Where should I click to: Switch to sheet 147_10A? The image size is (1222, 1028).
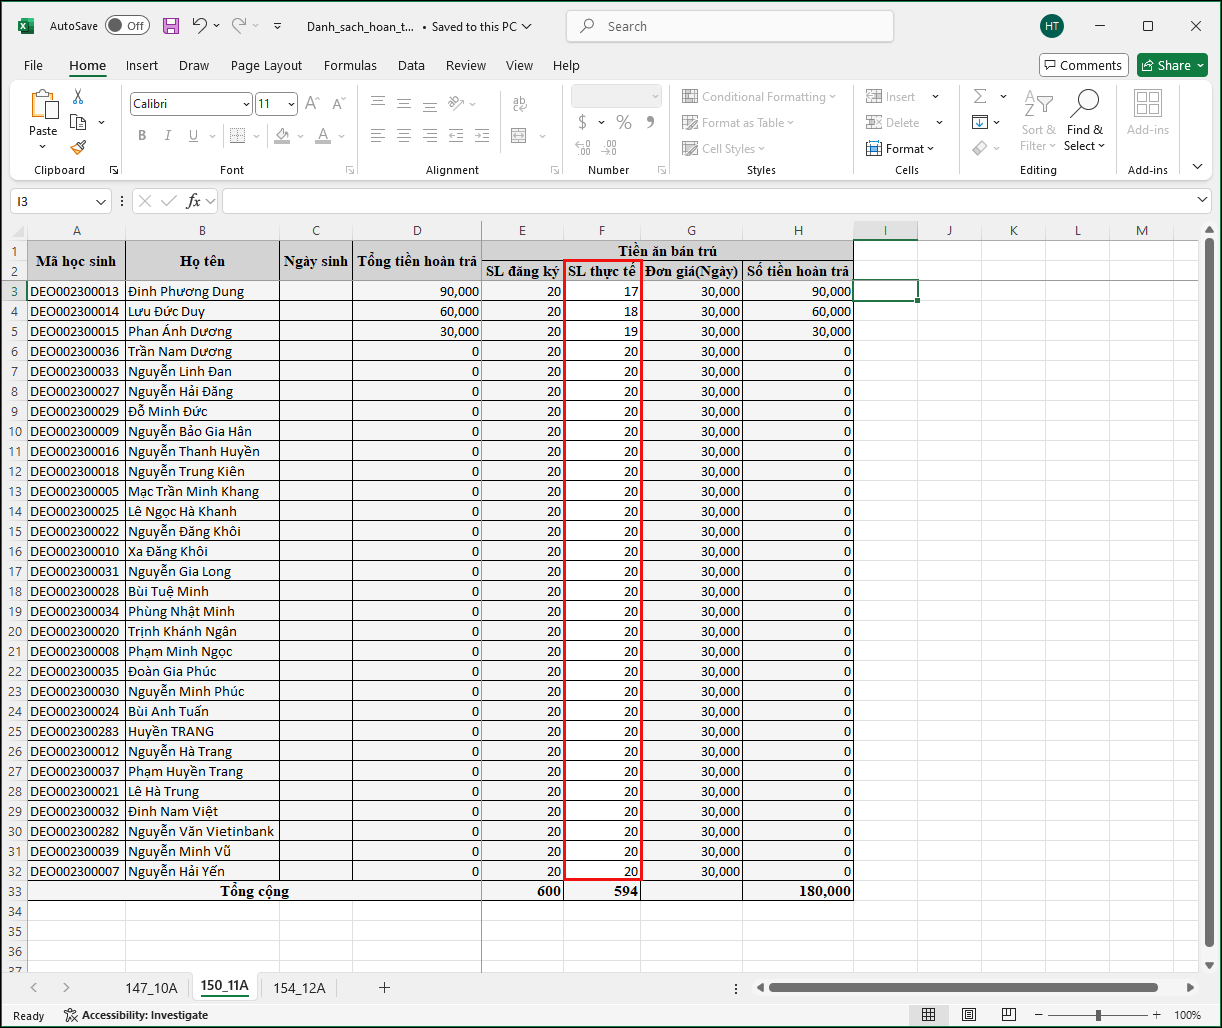(x=151, y=988)
